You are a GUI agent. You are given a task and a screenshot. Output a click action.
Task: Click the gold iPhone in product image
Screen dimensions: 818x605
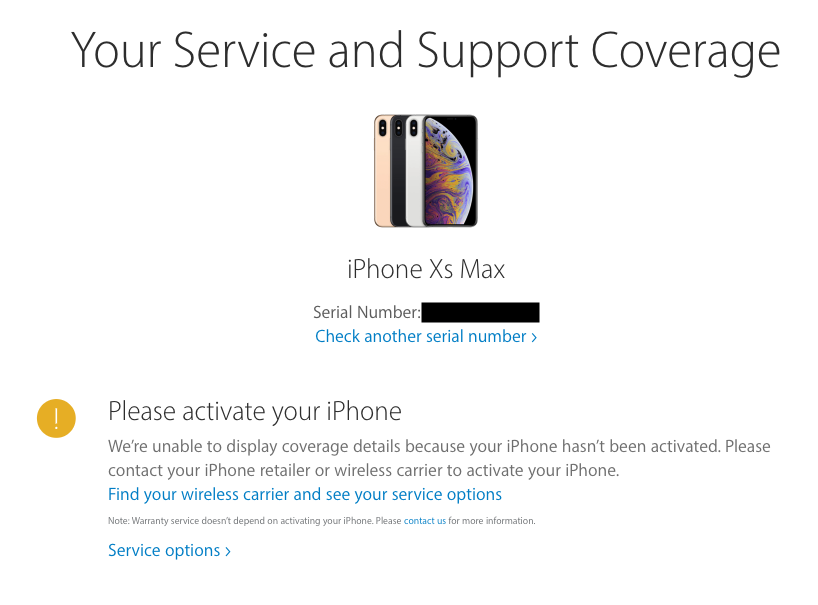tap(382, 172)
